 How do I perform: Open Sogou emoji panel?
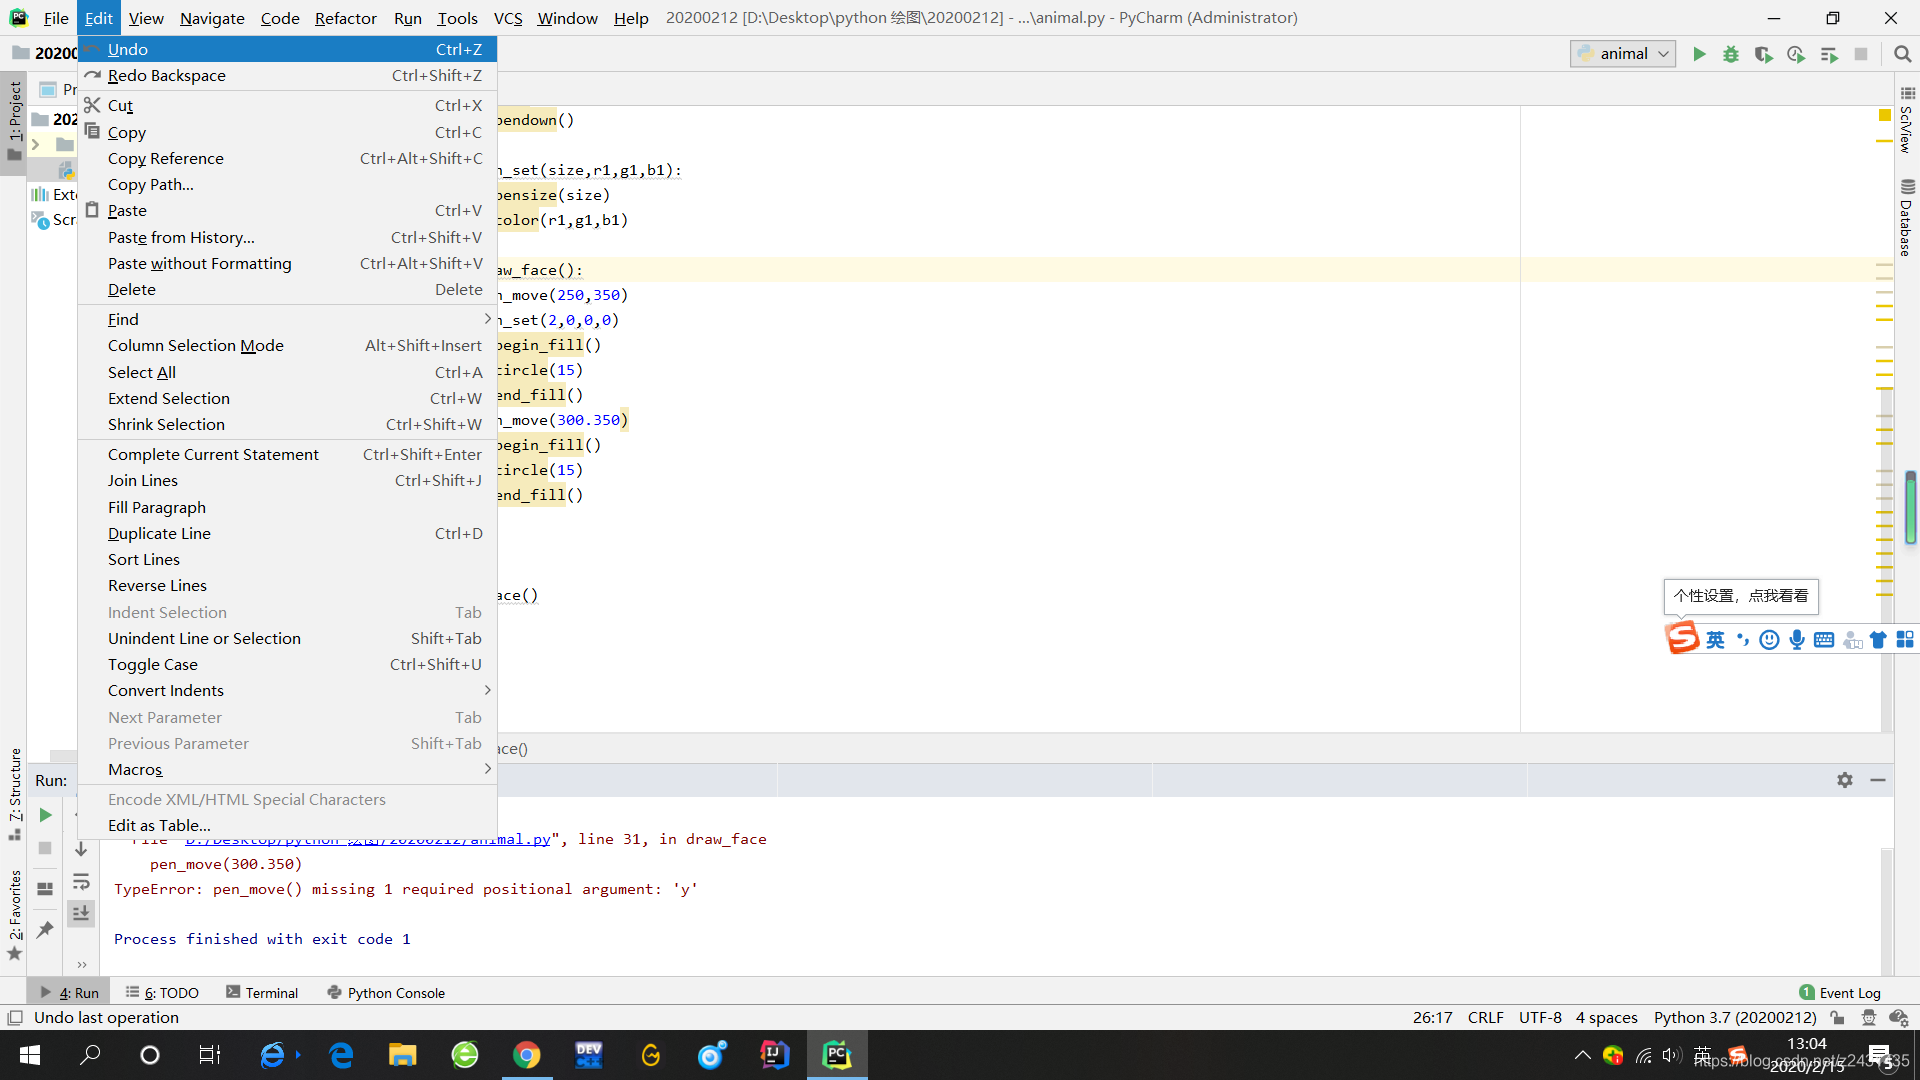1769,640
